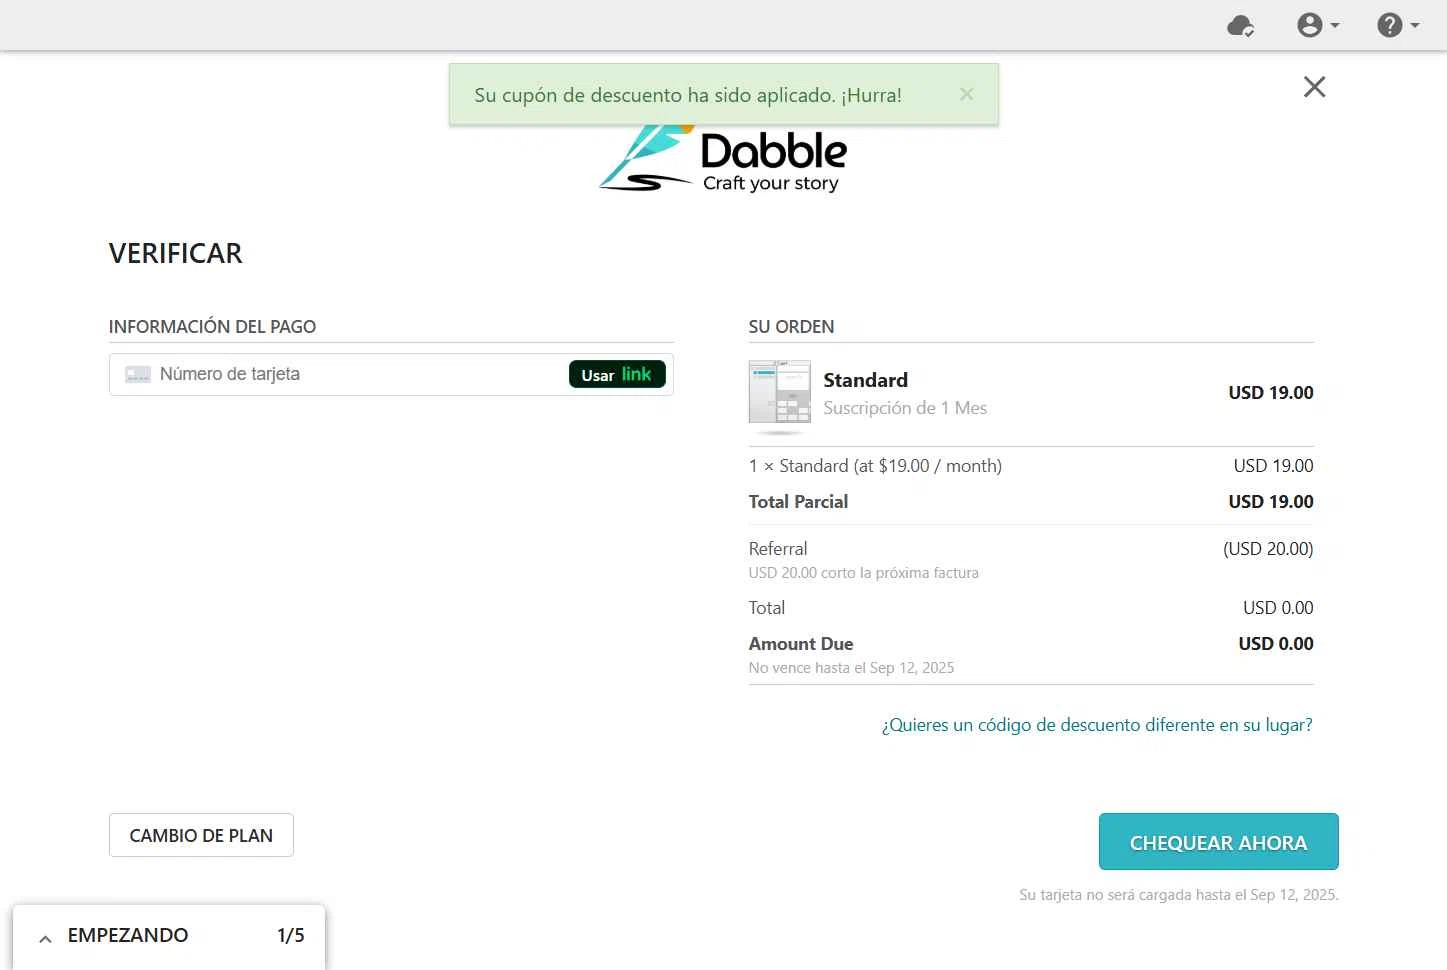The height and width of the screenshot is (970, 1447).
Task: Click 'No vence hasta el Sep 12, 2025'
Action: (x=851, y=668)
